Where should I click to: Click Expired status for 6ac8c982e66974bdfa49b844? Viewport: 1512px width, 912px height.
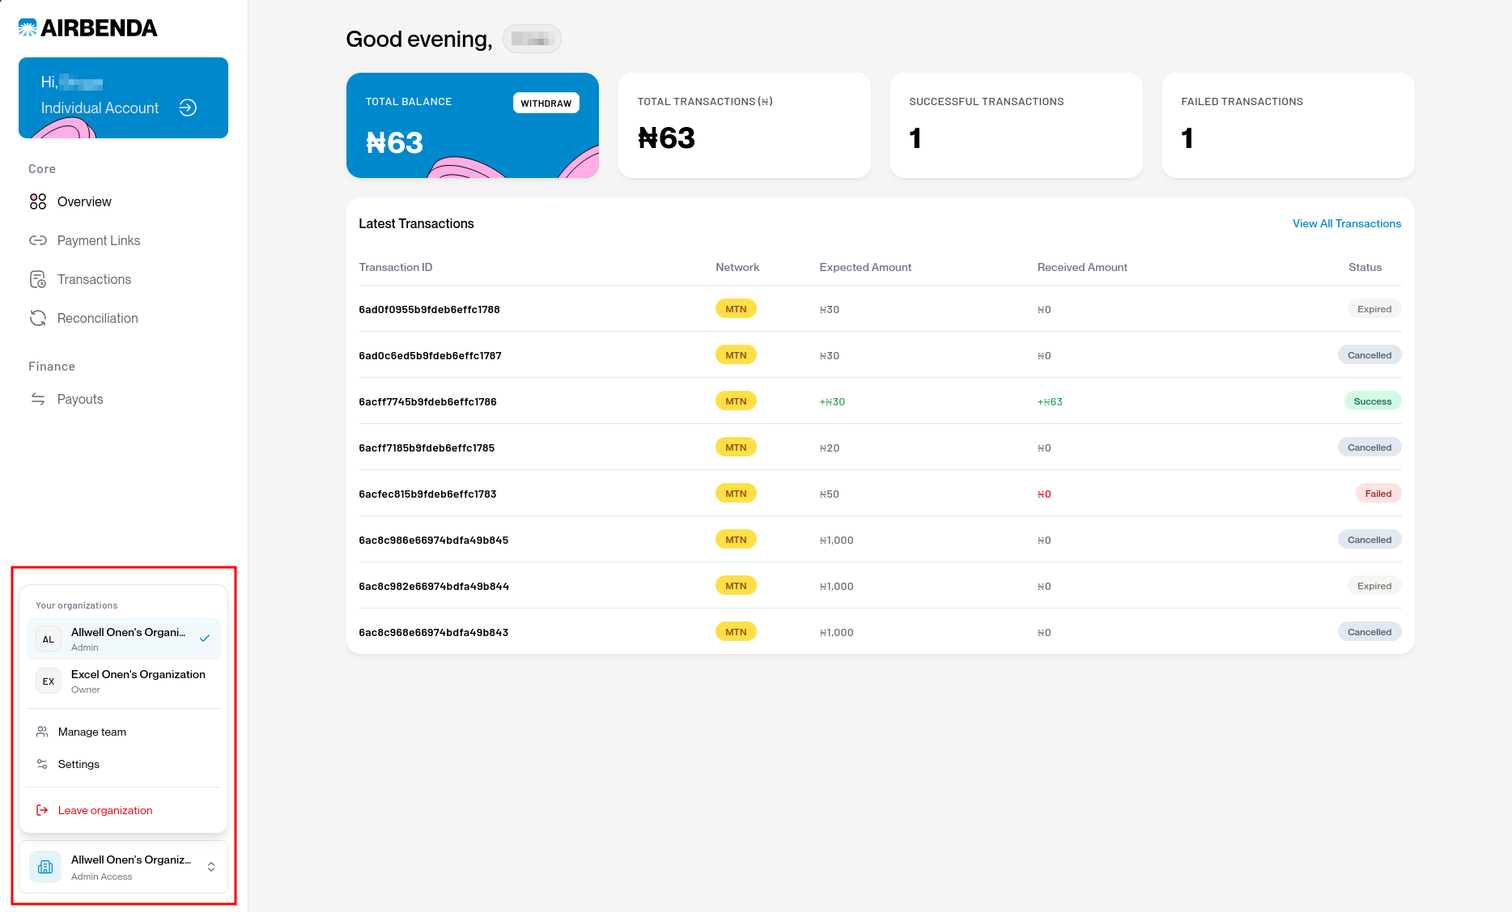(x=1374, y=586)
